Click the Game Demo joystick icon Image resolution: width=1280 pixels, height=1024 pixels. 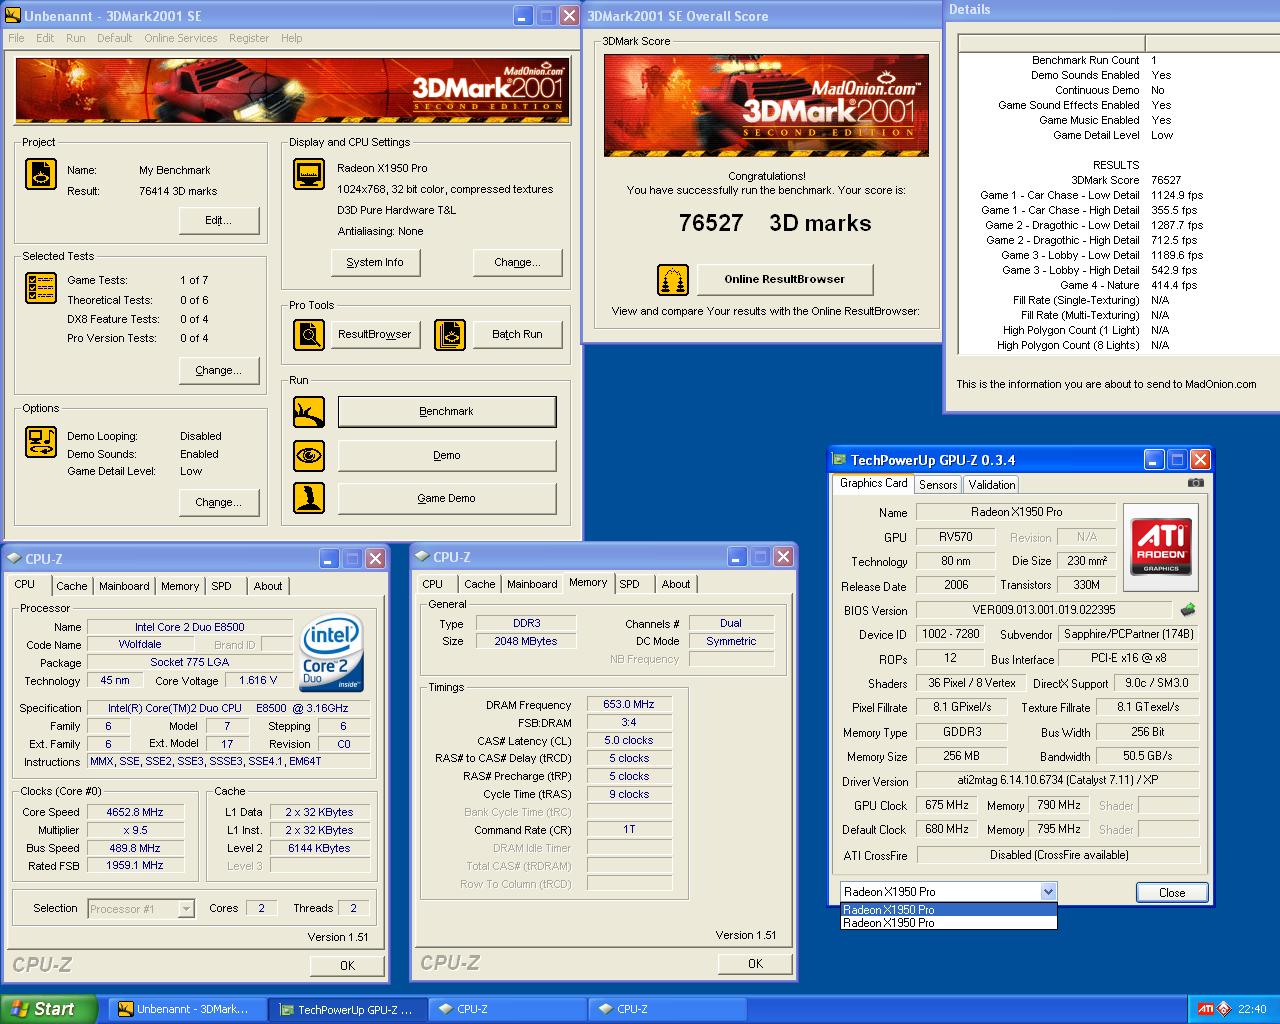click(309, 498)
